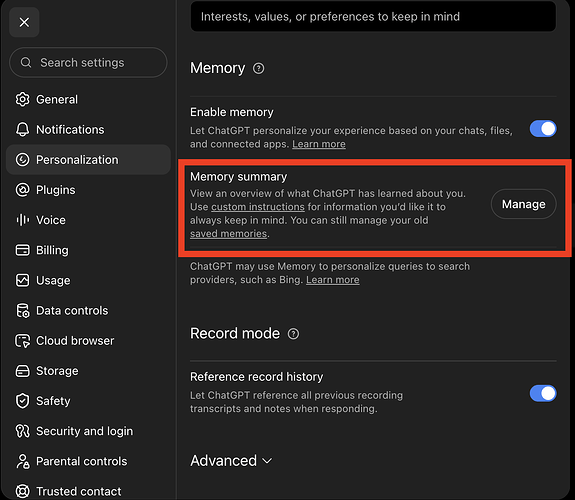Screen dimensions: 575x500
Task: Select the Voice waveform icon
Action: (x=22, y=220)
